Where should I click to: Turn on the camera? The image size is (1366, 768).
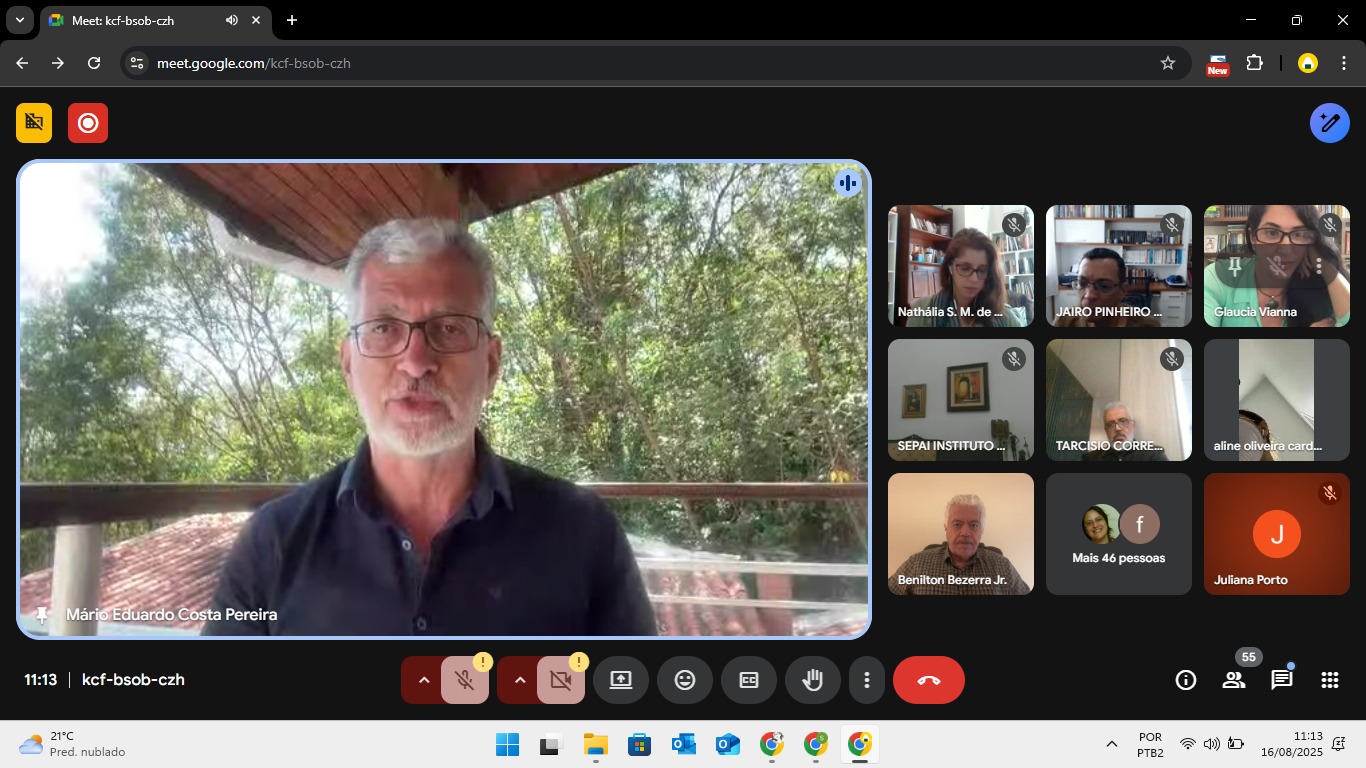560,680
